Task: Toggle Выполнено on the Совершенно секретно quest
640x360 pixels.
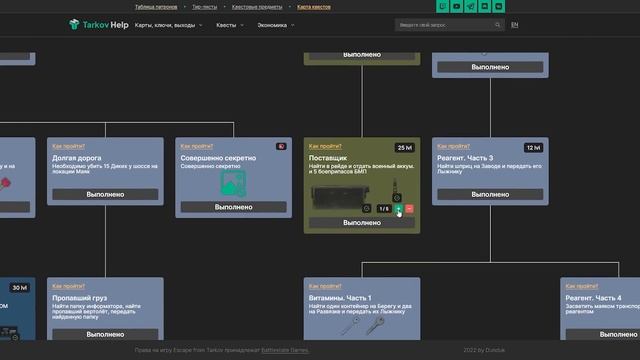Action: click(233, 207)
